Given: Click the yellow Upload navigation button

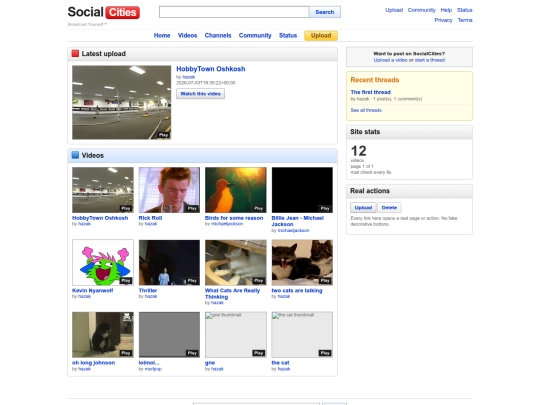Looking at the screenshot, I should 321,35.
